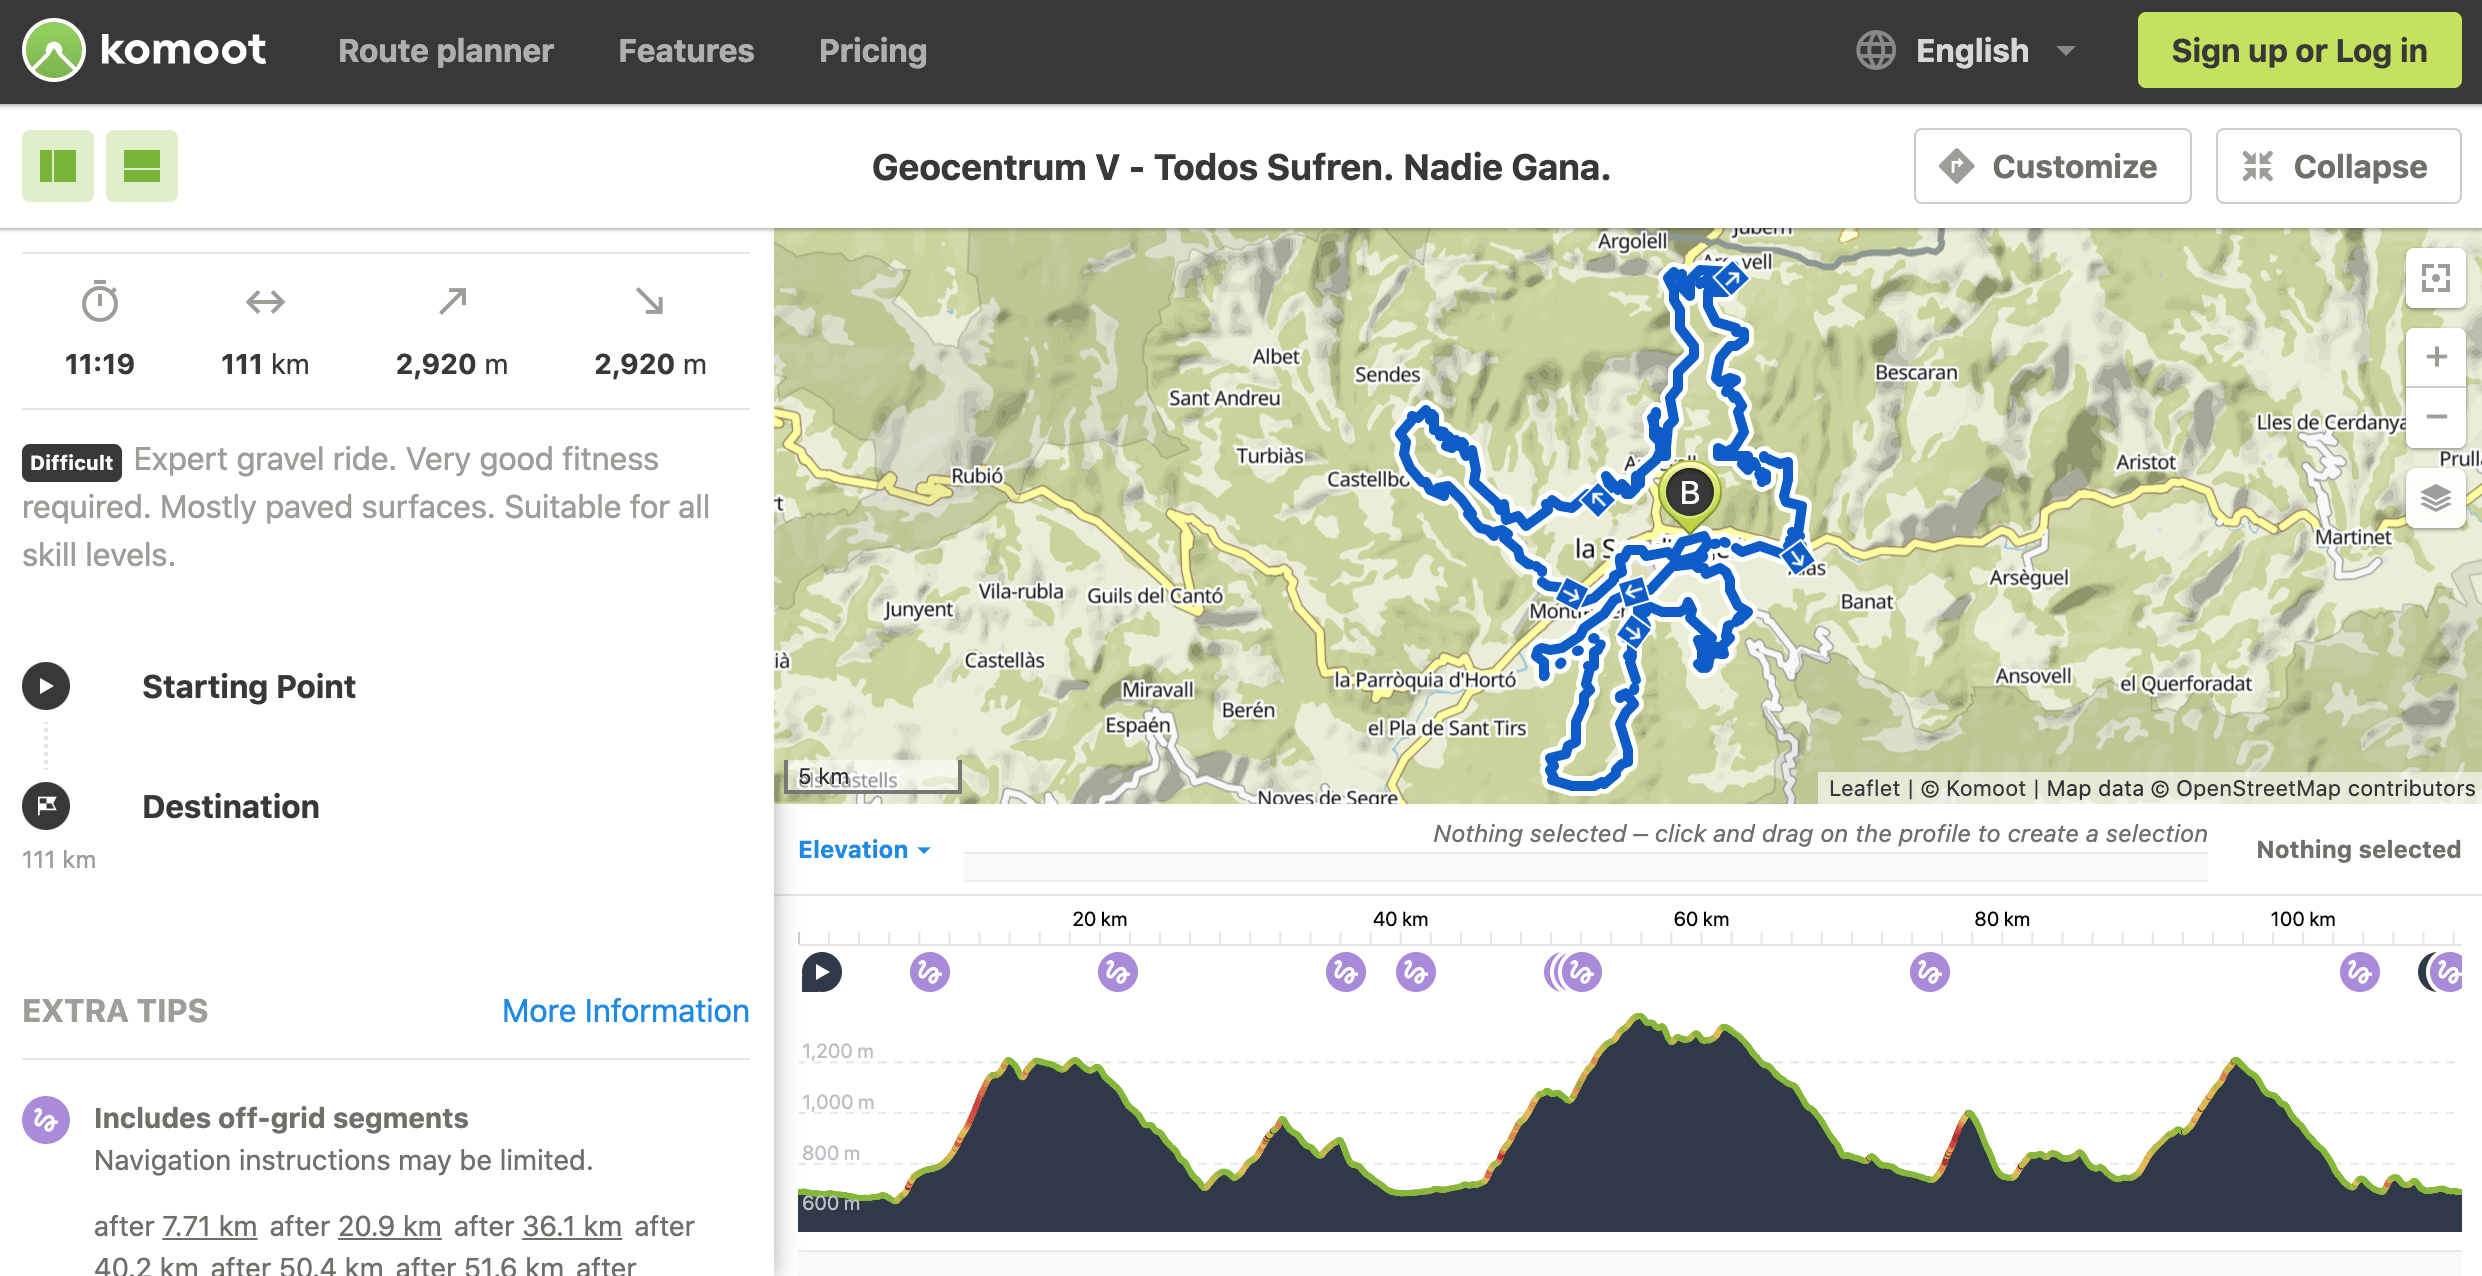Image resolution: width=2482 pixels, height=1276 pixels.
Task: Click the globe language icon
Action: pos(1876,50)
